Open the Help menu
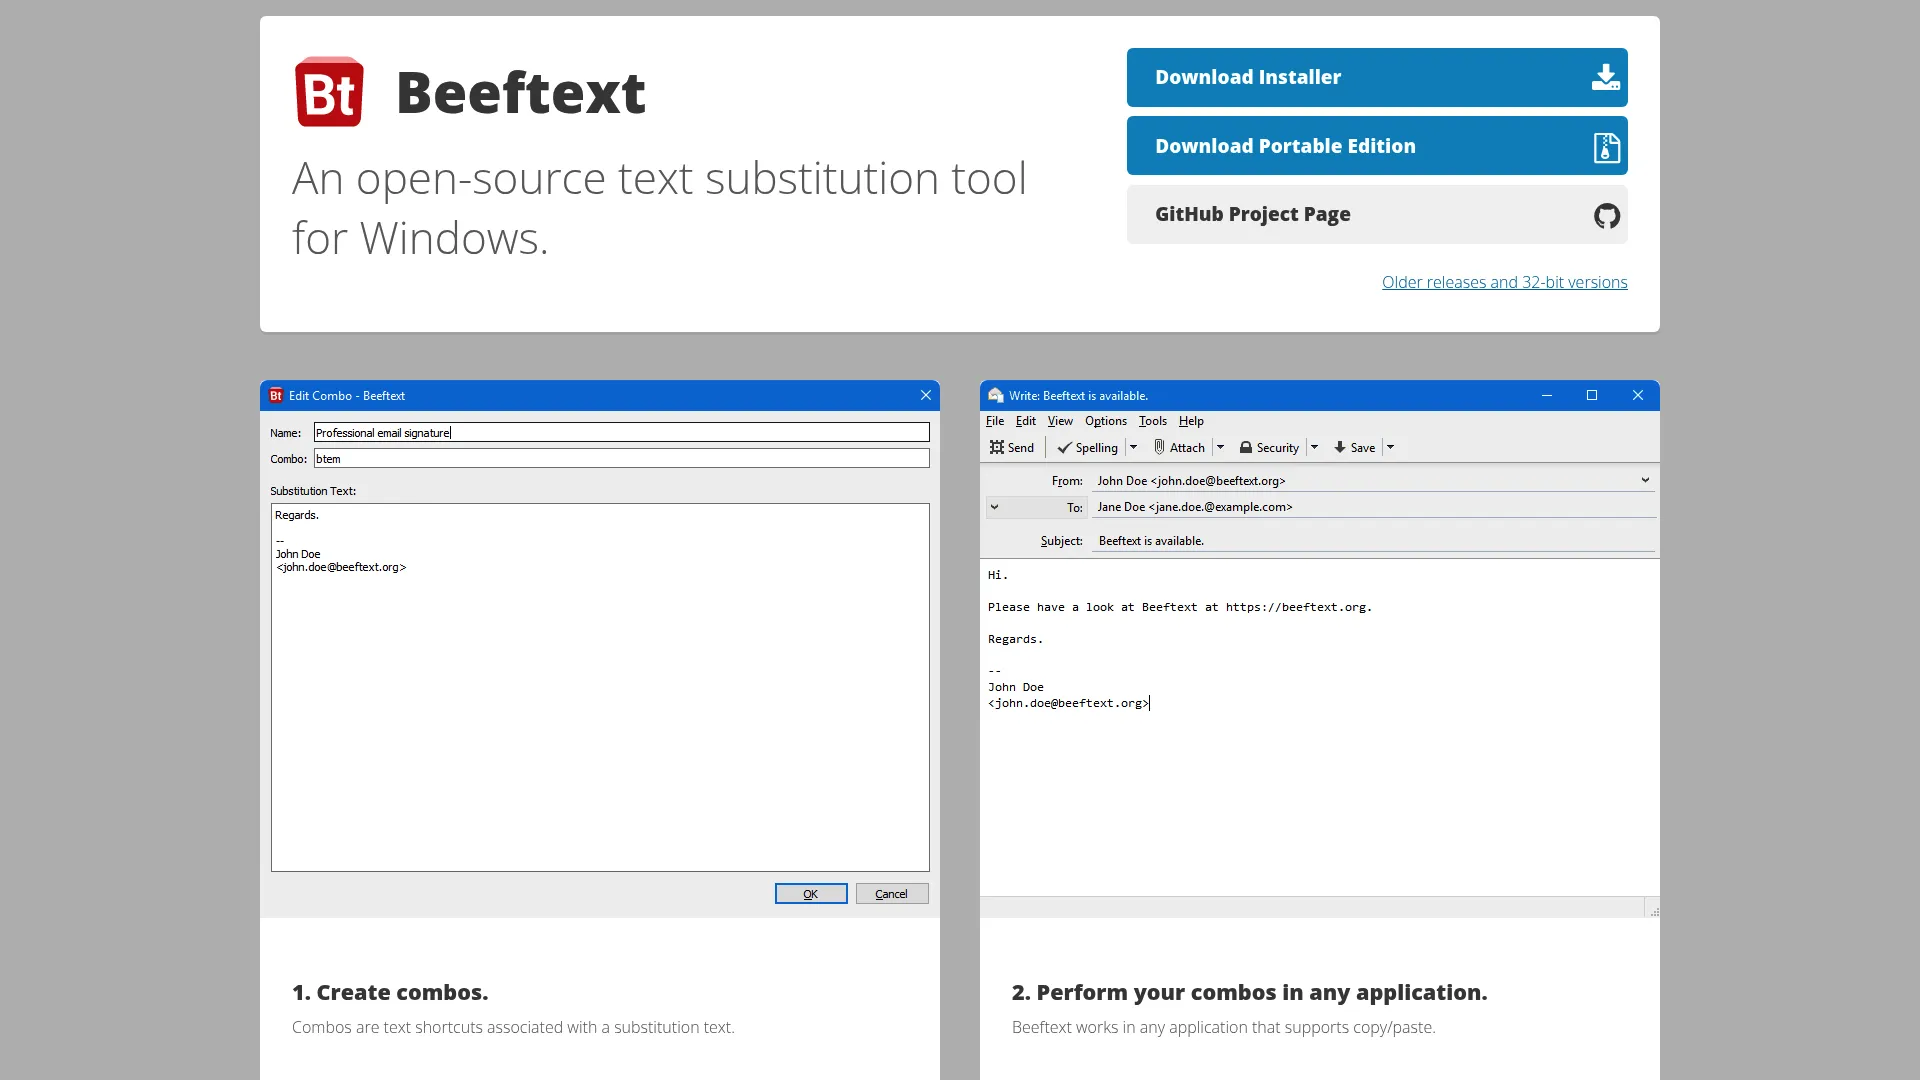This screenshot has width=1920, height=1080. coord(1191,421)
